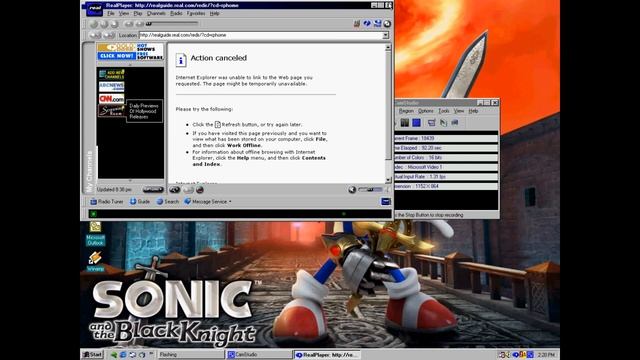
Task: Click the blue question-mark help icon
Action: tap(367, 24)
